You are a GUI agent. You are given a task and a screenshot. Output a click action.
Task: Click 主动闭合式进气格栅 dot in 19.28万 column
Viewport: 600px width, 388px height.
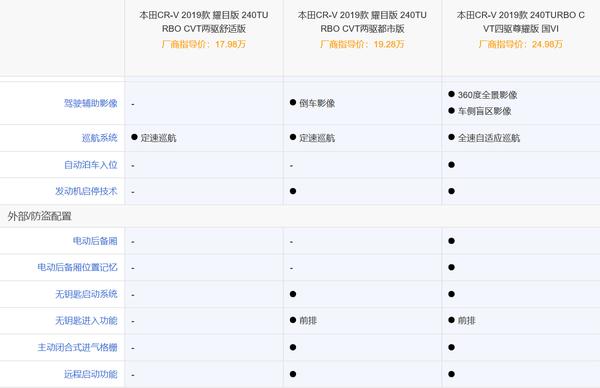point(293,347)
